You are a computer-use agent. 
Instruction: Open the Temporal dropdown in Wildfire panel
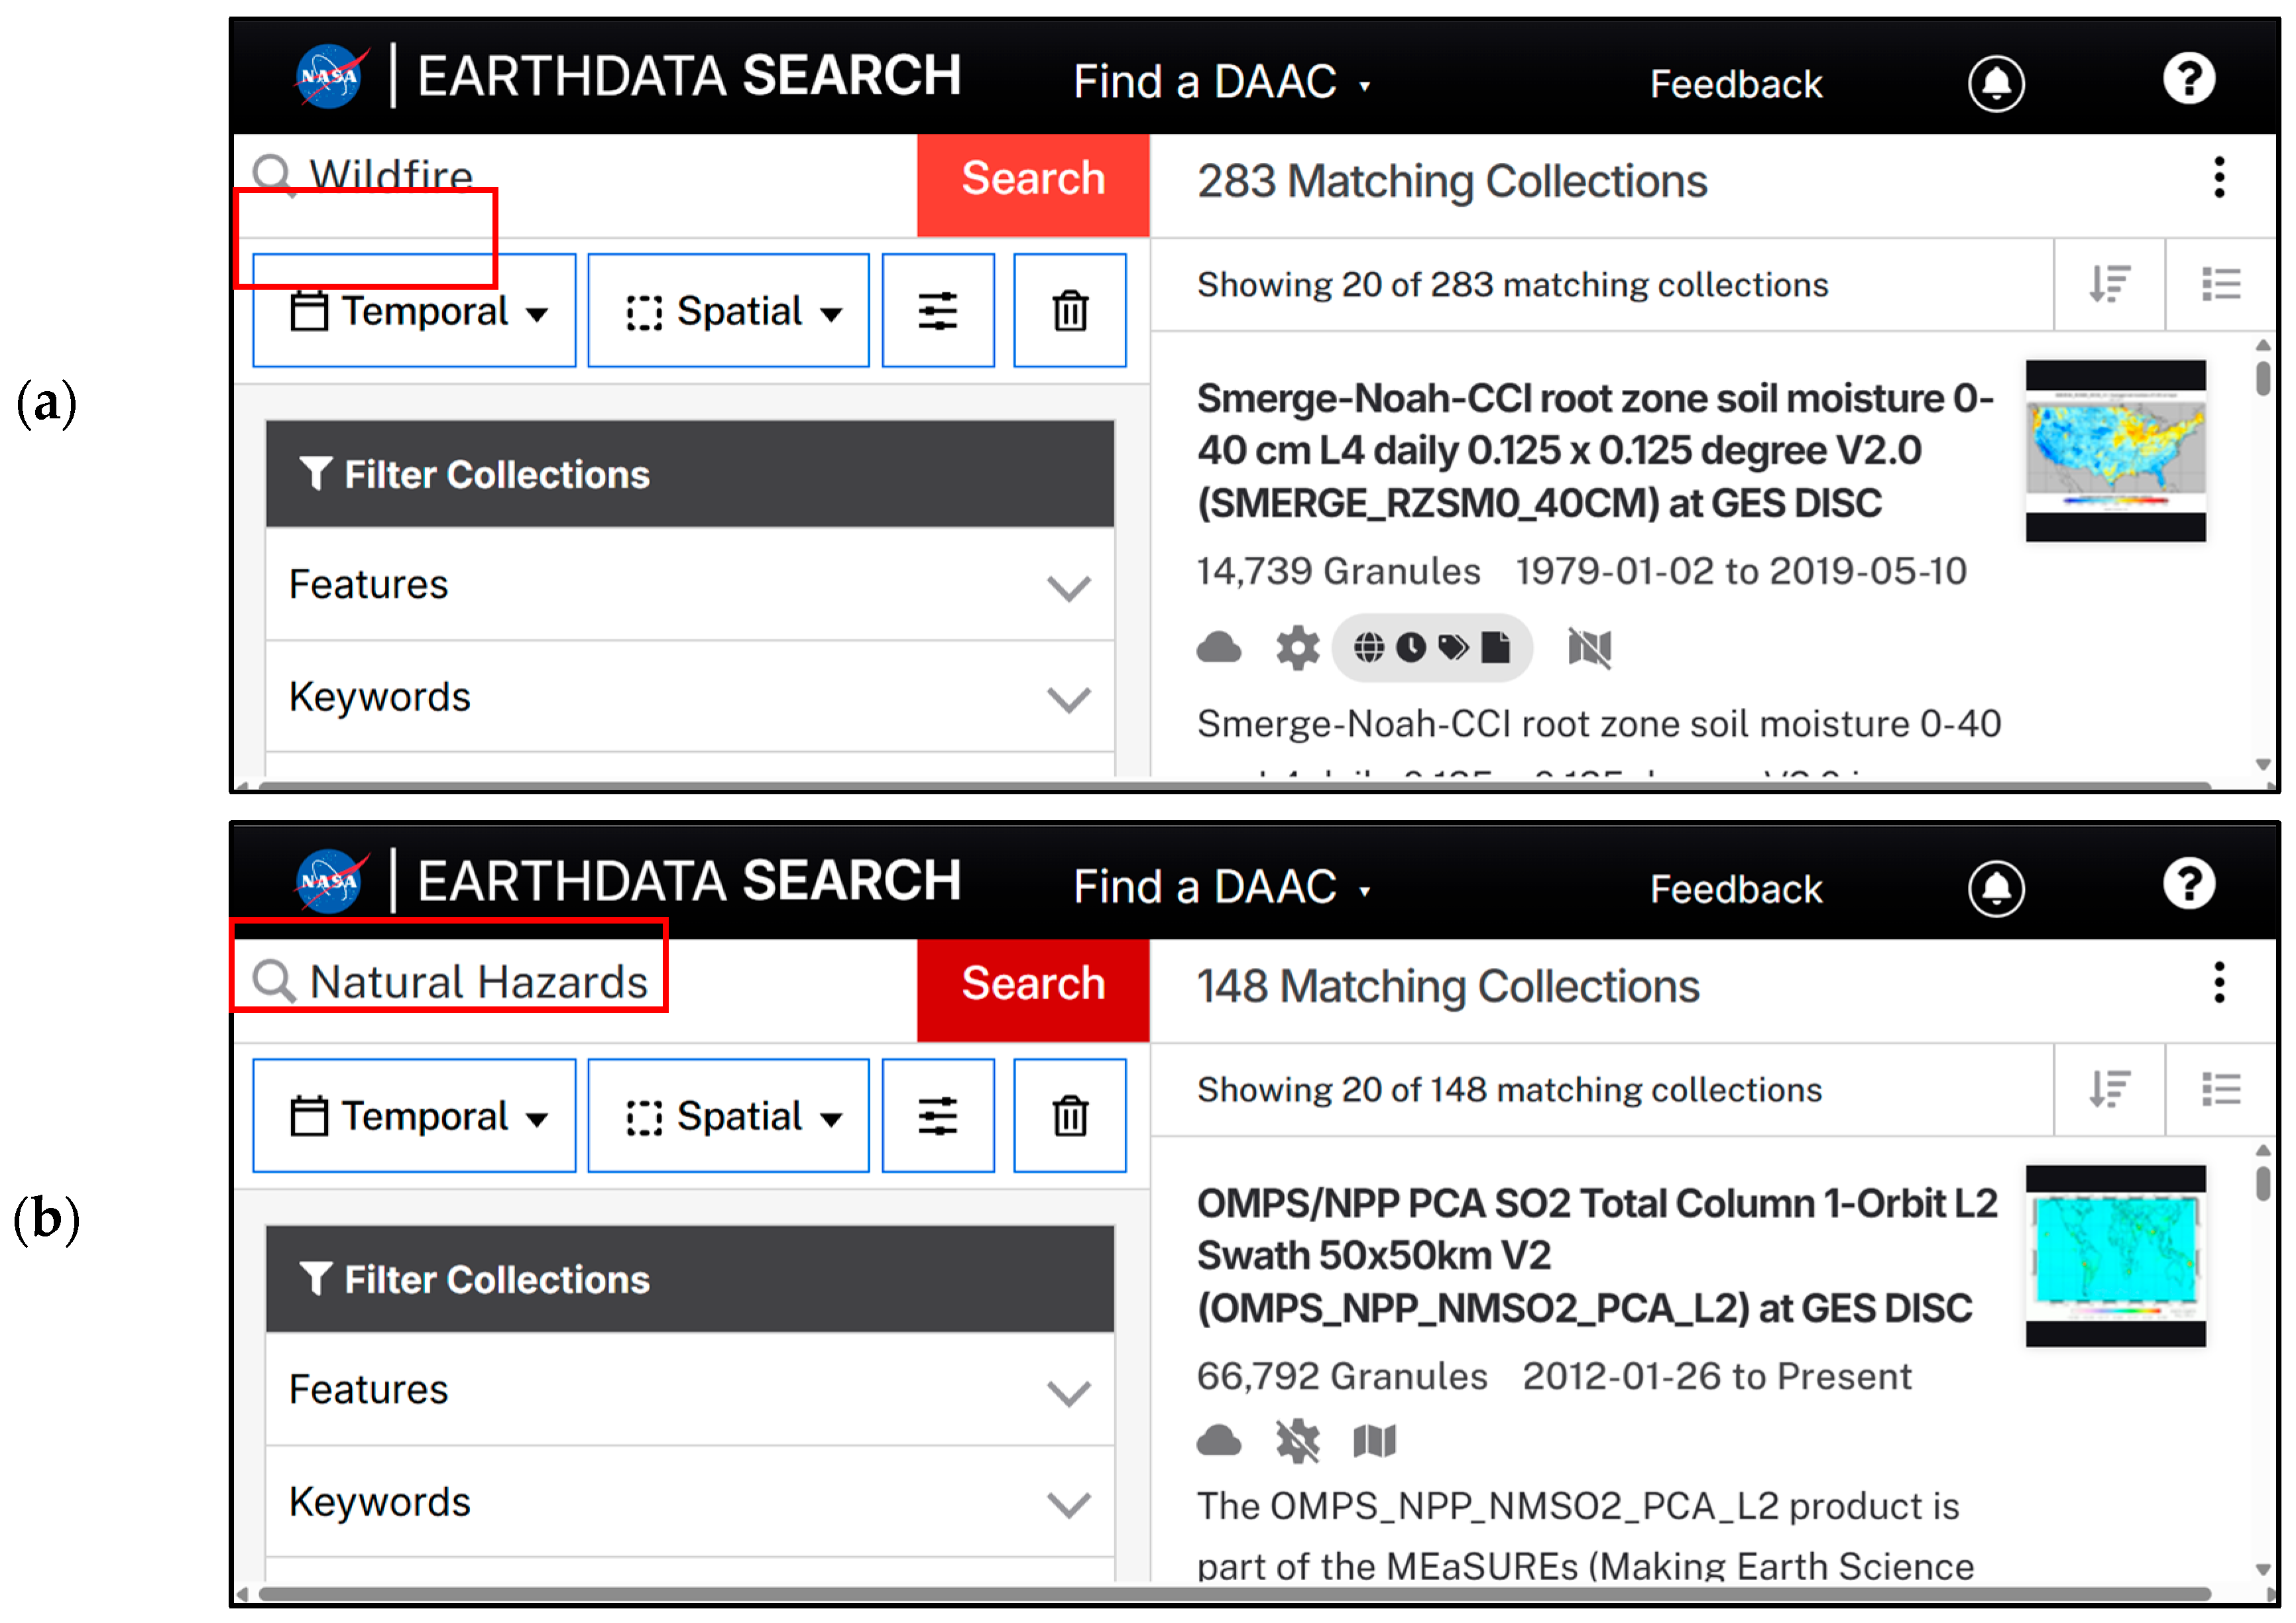click(x=414, y=311)
